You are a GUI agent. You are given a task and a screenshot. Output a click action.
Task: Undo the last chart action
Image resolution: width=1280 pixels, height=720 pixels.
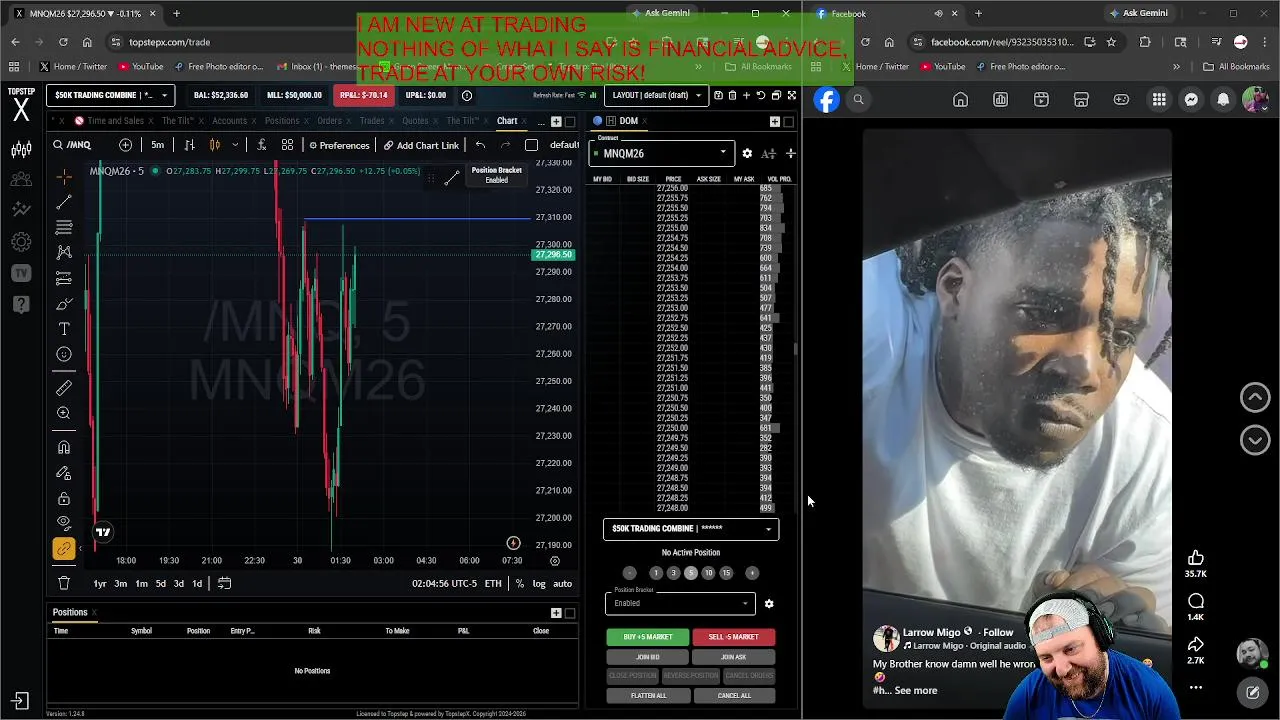[480, 145]
